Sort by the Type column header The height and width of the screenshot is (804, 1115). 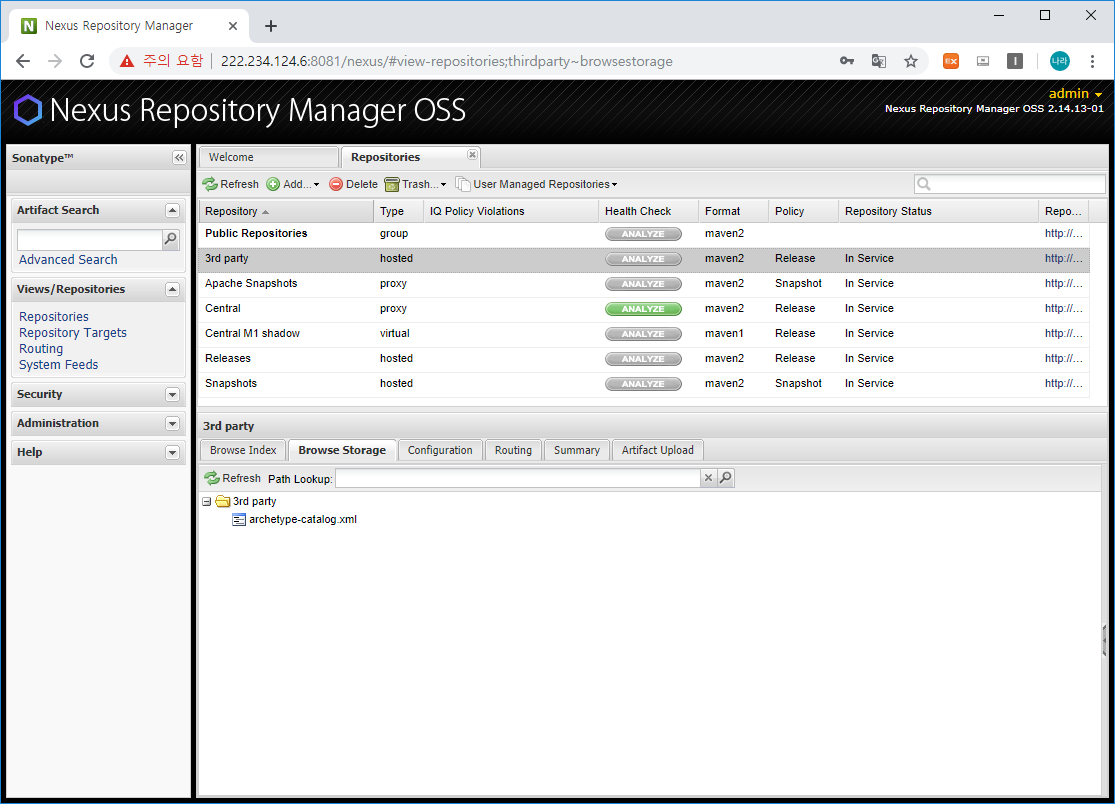click(398, 211)
